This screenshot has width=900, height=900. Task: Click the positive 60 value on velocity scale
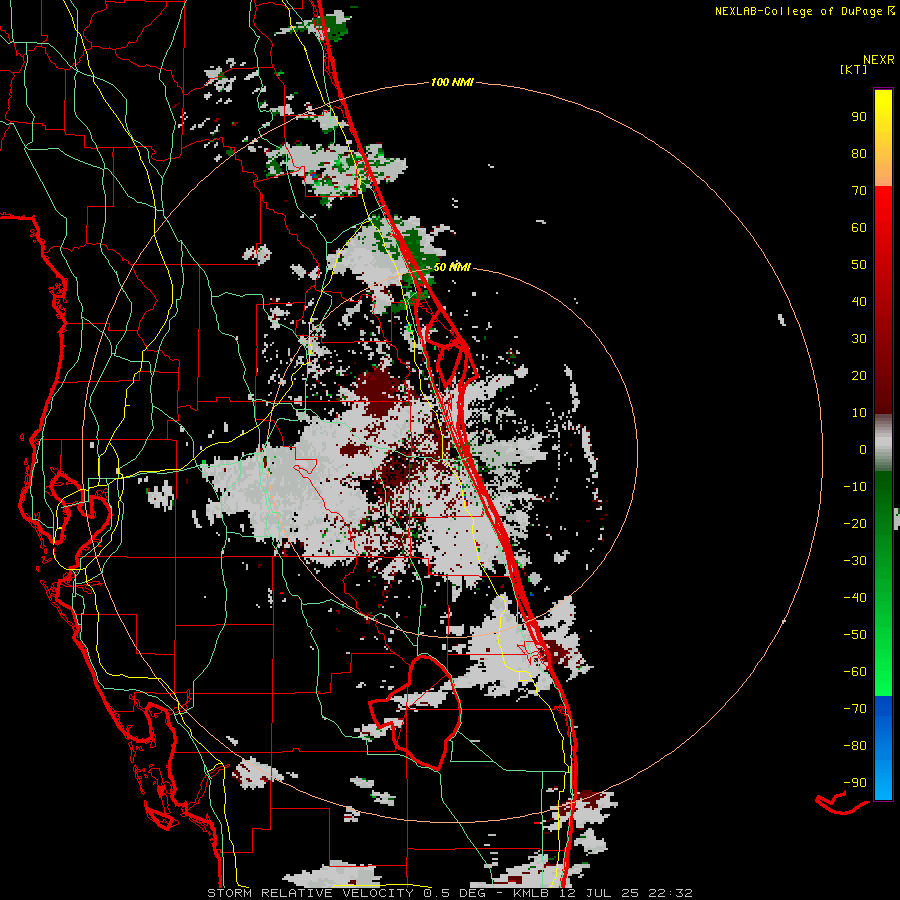tap(859, 228)
